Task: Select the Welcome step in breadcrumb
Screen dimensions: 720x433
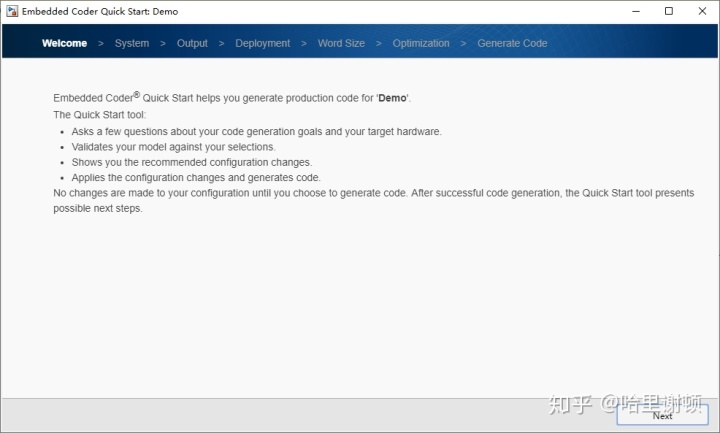Action: pyautogui.click(x=64, y=43)
